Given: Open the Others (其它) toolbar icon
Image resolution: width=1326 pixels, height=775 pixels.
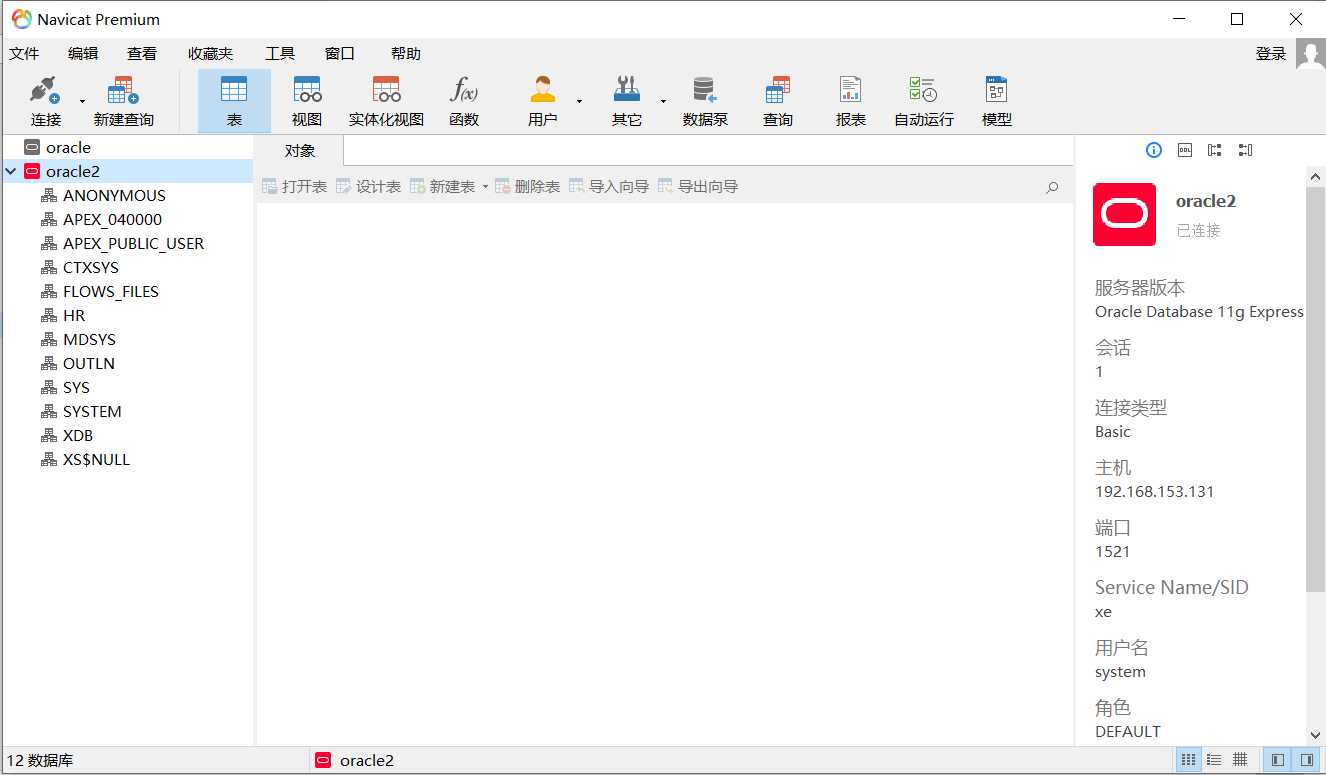Looking at the screenshot, I should (x=627, y=100).
